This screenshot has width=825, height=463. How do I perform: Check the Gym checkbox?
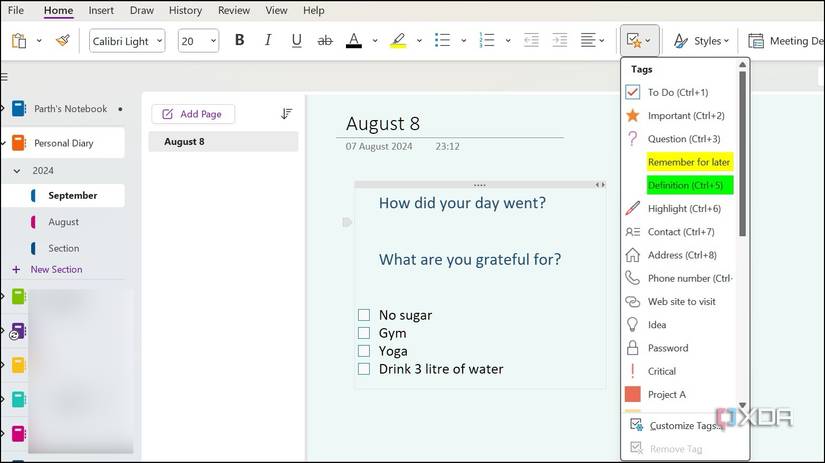click(x=364, y=333)
